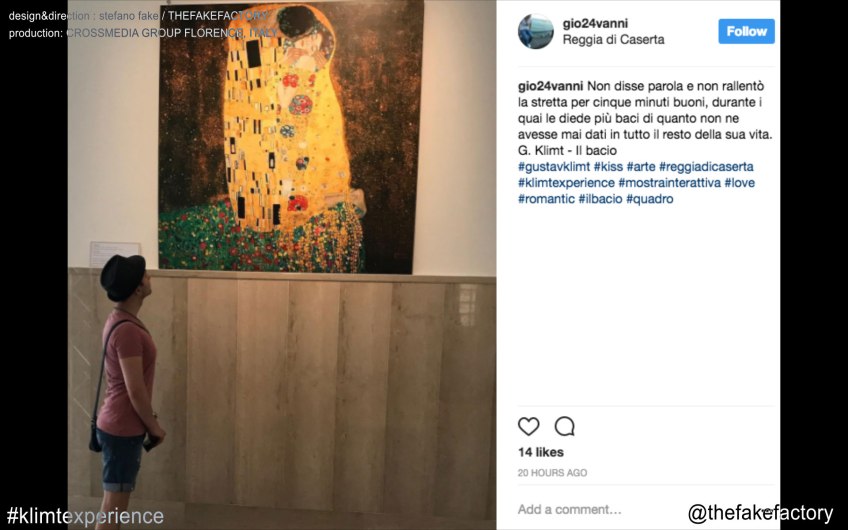
Task: Open the #love hashtag
Action: click(x=740, y=183)
